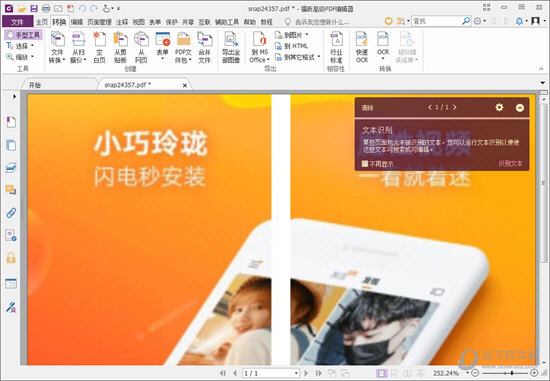Screen dimensions: 550x381
Task: Open the layers panel in left sidebar
Action: tap(11, 168)
